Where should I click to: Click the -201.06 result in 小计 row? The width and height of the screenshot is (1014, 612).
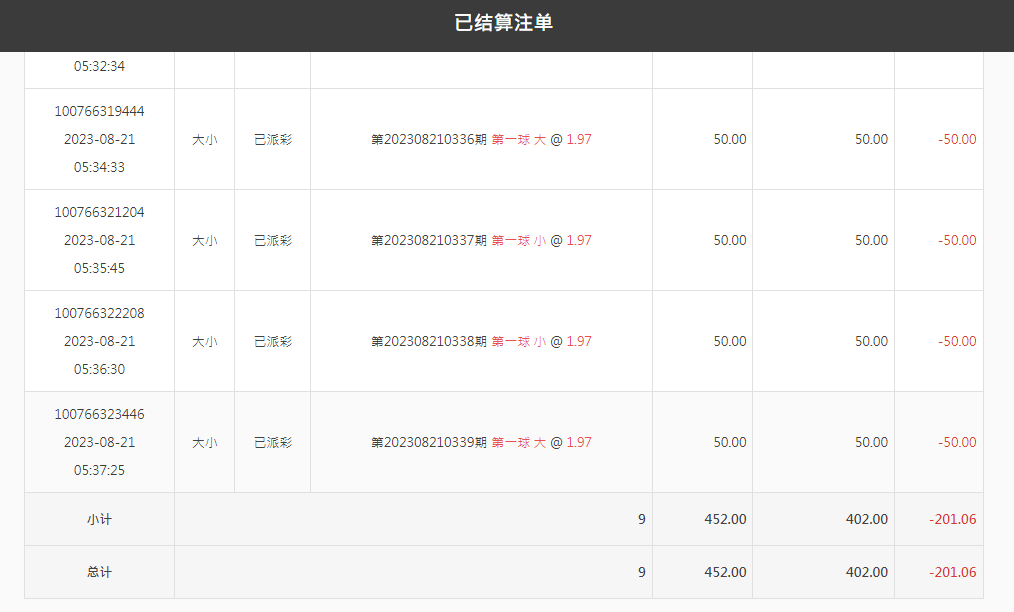(952, 519)
